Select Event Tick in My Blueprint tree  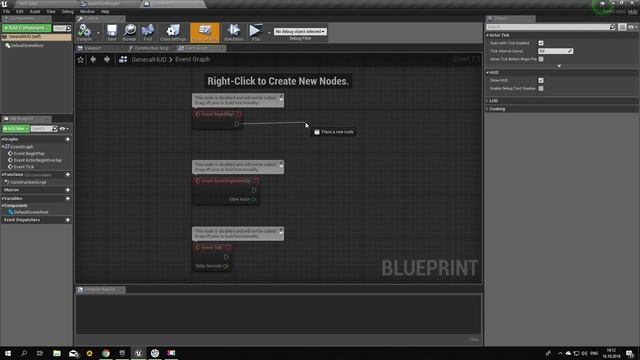click(x=24, y=167)
